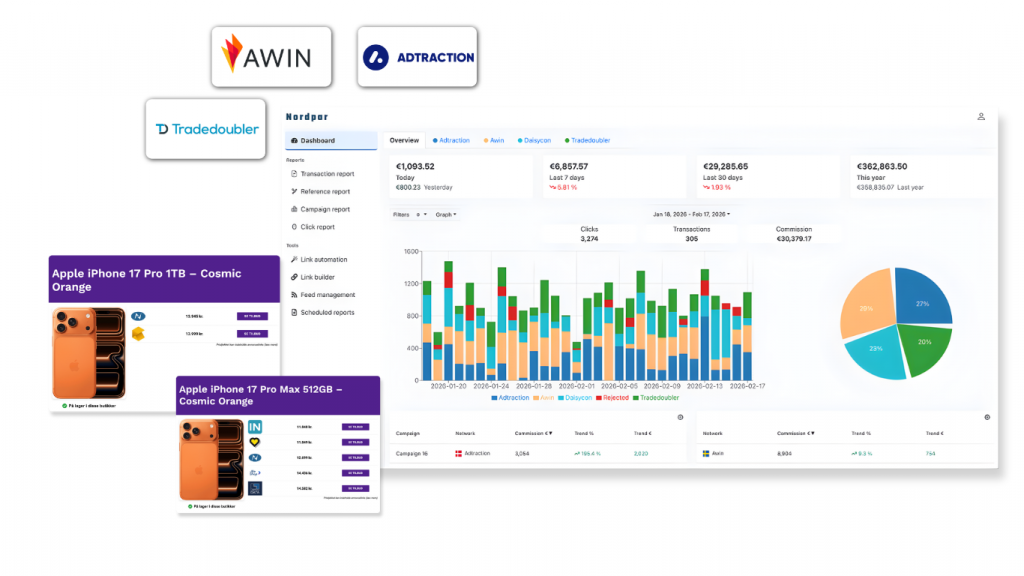
Task: Open Transaction report from sidebar
Action: point(327,174)
